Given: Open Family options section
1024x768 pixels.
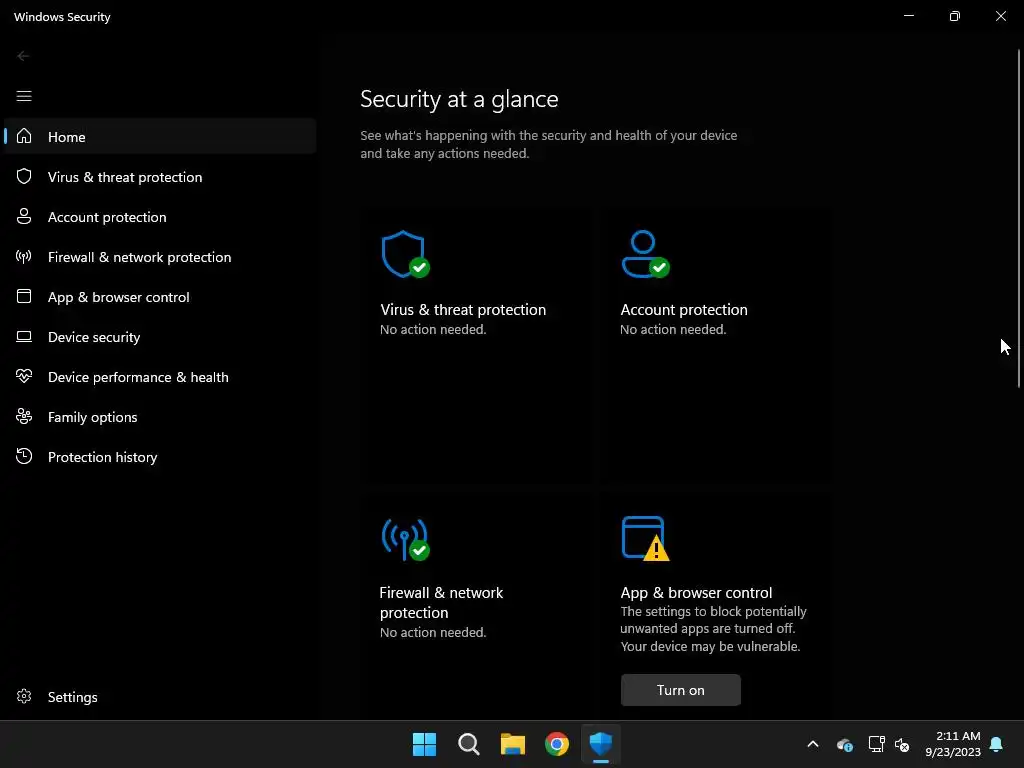Looking at the screenshot, I should 160,417.
